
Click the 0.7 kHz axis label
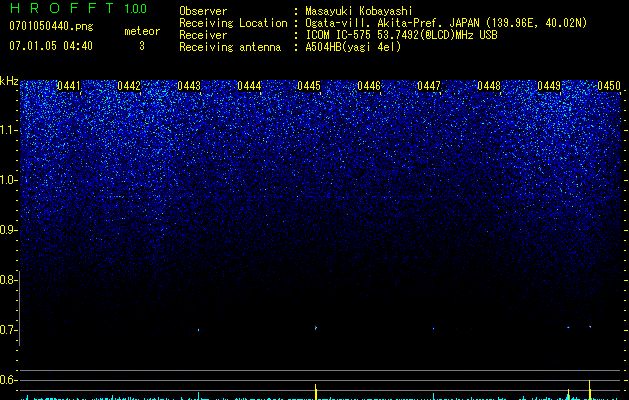pyautogui.click(x=8, y=330)
